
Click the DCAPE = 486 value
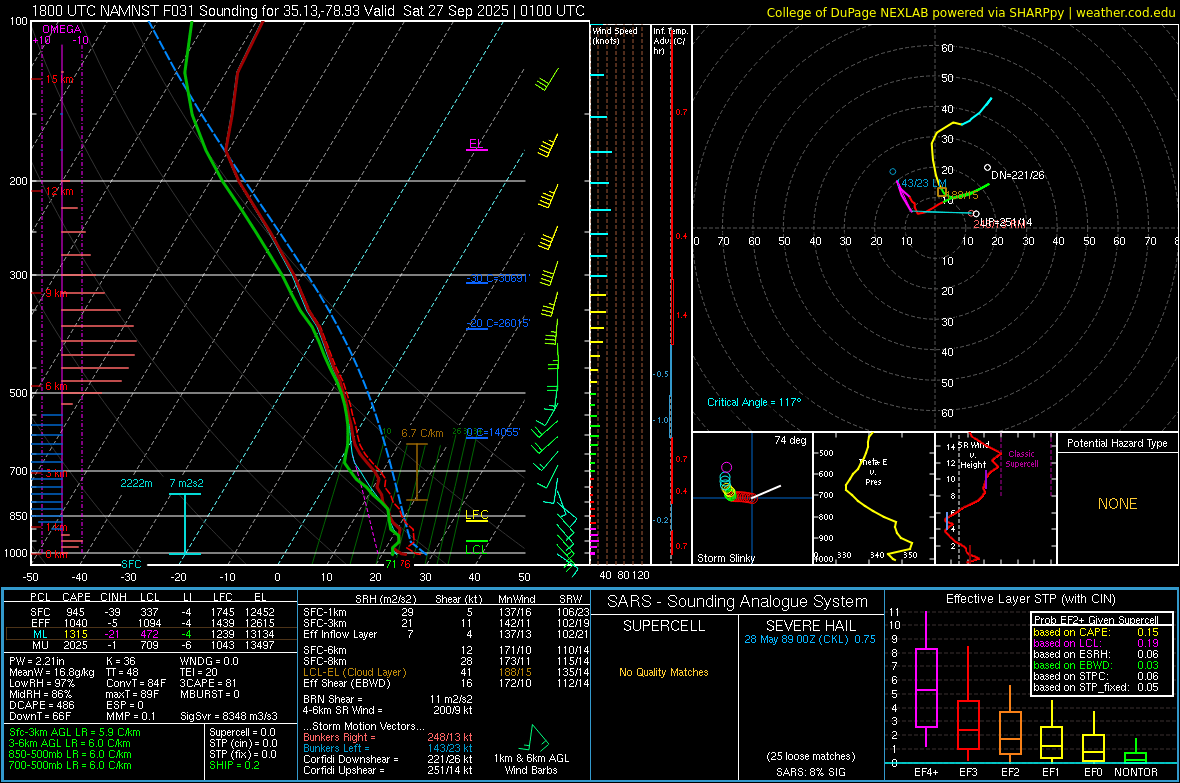[42, 705]
